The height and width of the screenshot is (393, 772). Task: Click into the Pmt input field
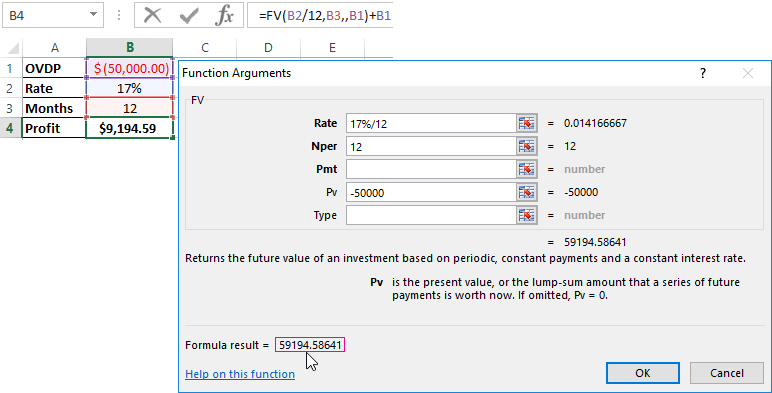(431, 169)
